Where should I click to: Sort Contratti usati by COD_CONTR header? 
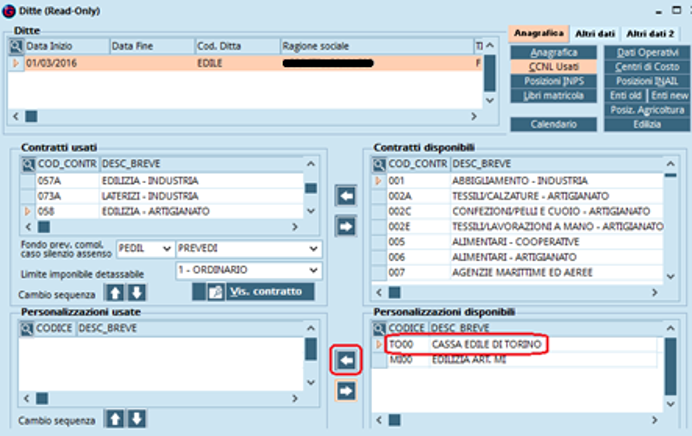67,164
